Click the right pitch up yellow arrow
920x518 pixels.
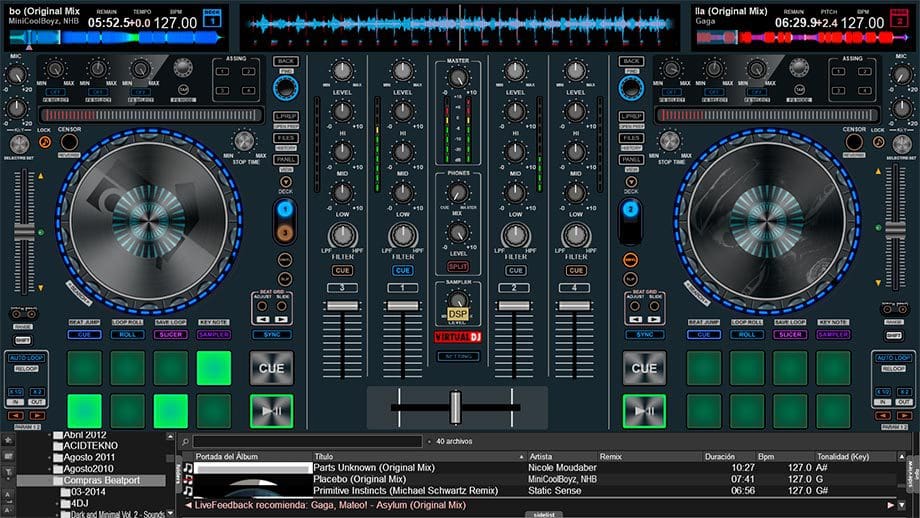[x=878, y=171]
